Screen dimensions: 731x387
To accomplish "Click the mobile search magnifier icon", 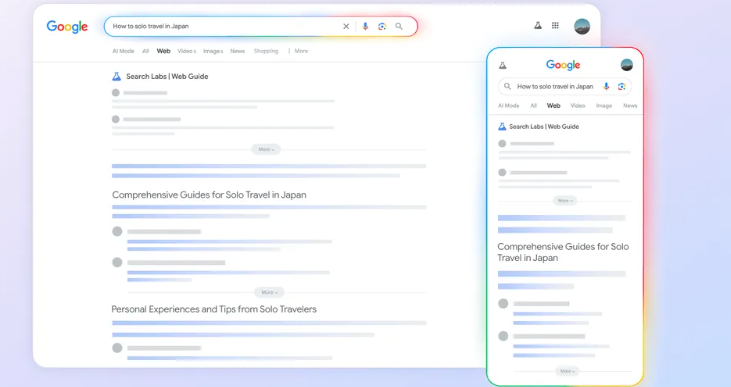I will pos(507,86).
